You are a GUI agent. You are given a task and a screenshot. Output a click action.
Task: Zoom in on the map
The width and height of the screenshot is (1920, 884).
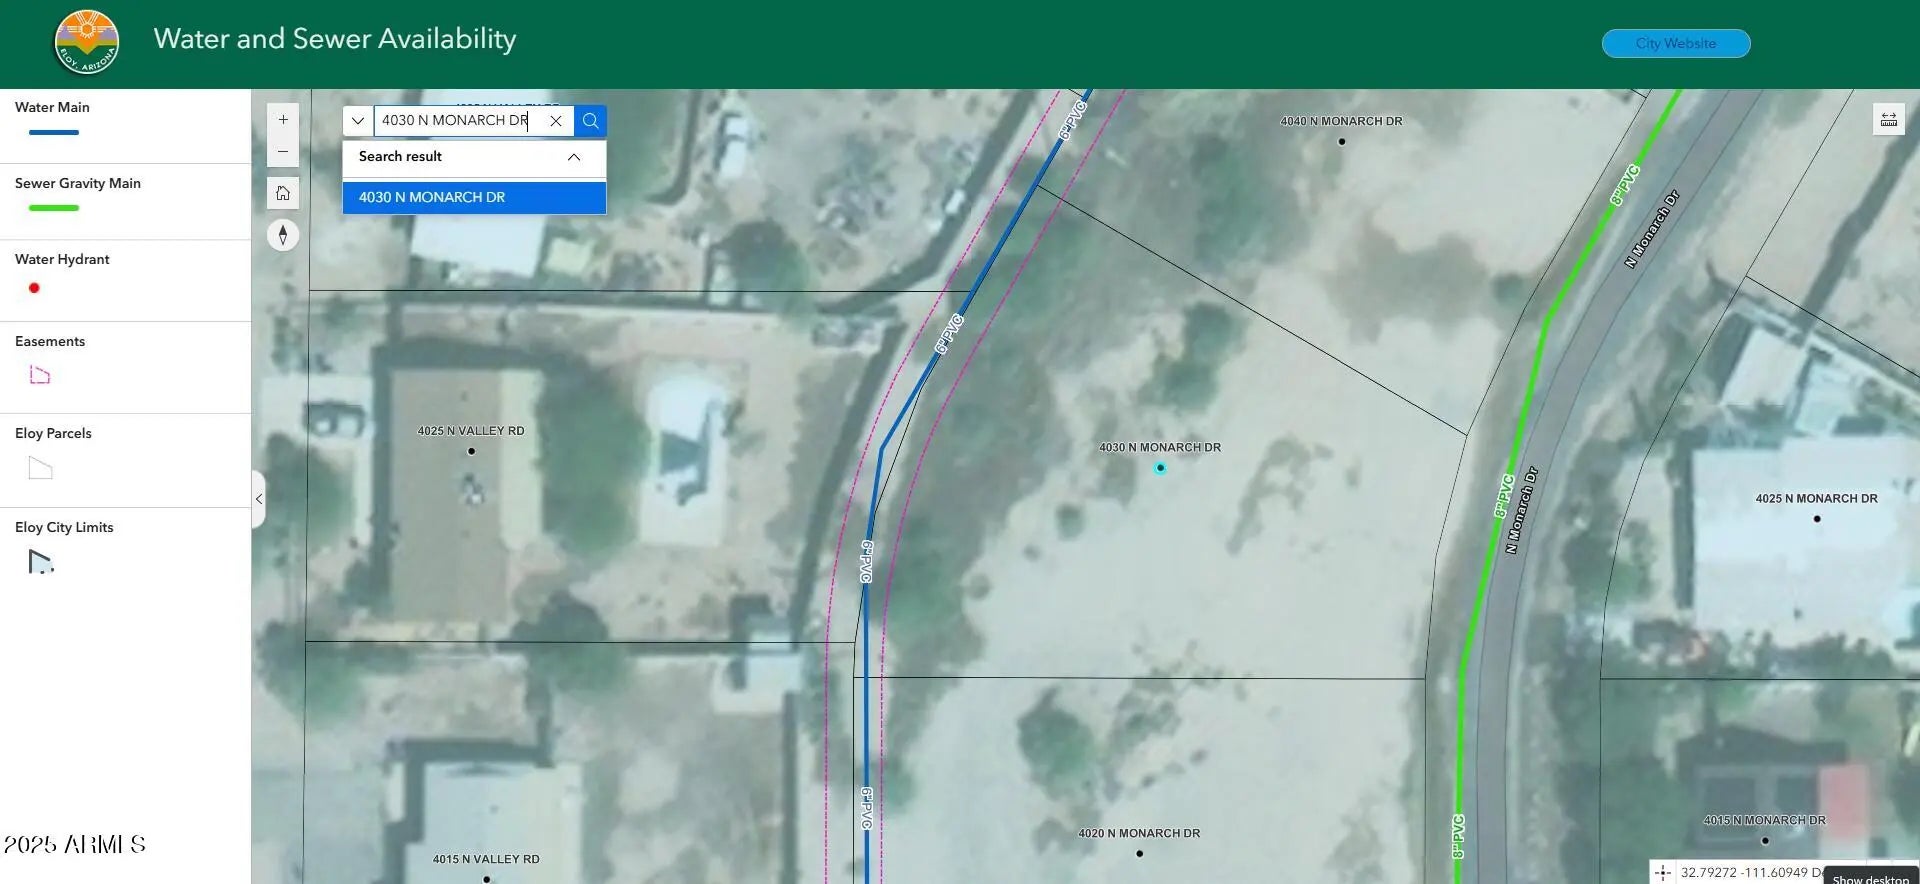283,120
